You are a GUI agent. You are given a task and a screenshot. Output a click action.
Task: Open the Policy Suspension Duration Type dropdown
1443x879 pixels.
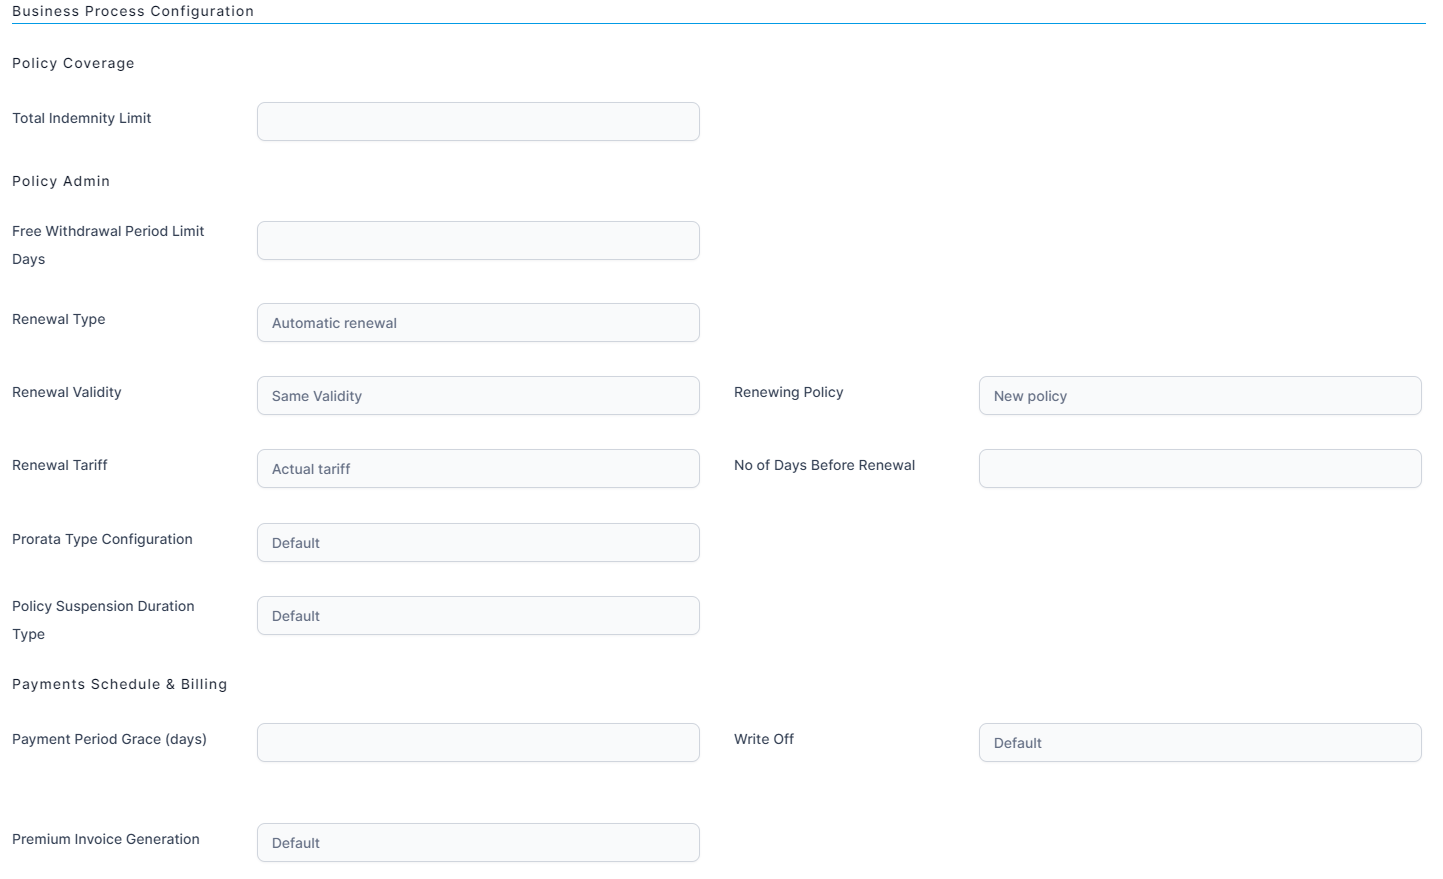tap(478, 616)
